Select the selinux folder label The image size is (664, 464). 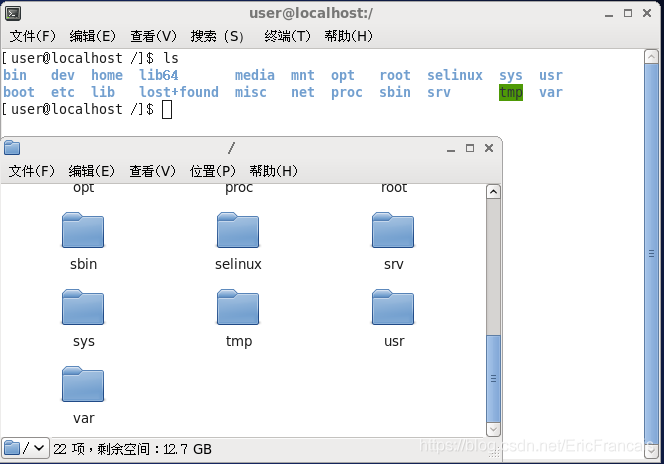pyautogui.click(x=238, y=264)
